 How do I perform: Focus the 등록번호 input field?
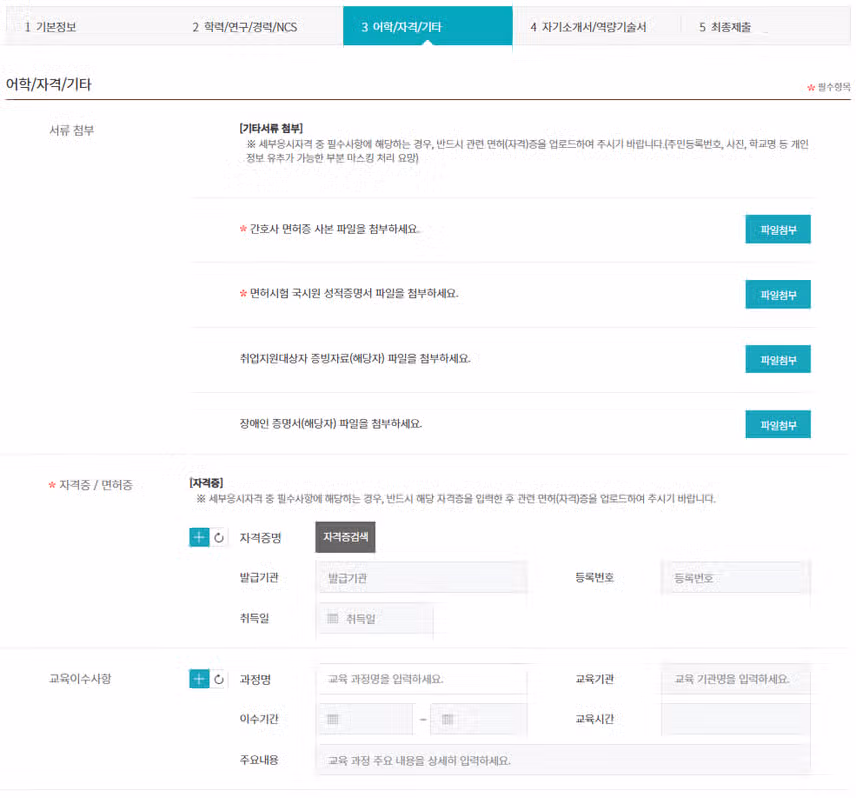pyautogui.click(x=735, y=577)
